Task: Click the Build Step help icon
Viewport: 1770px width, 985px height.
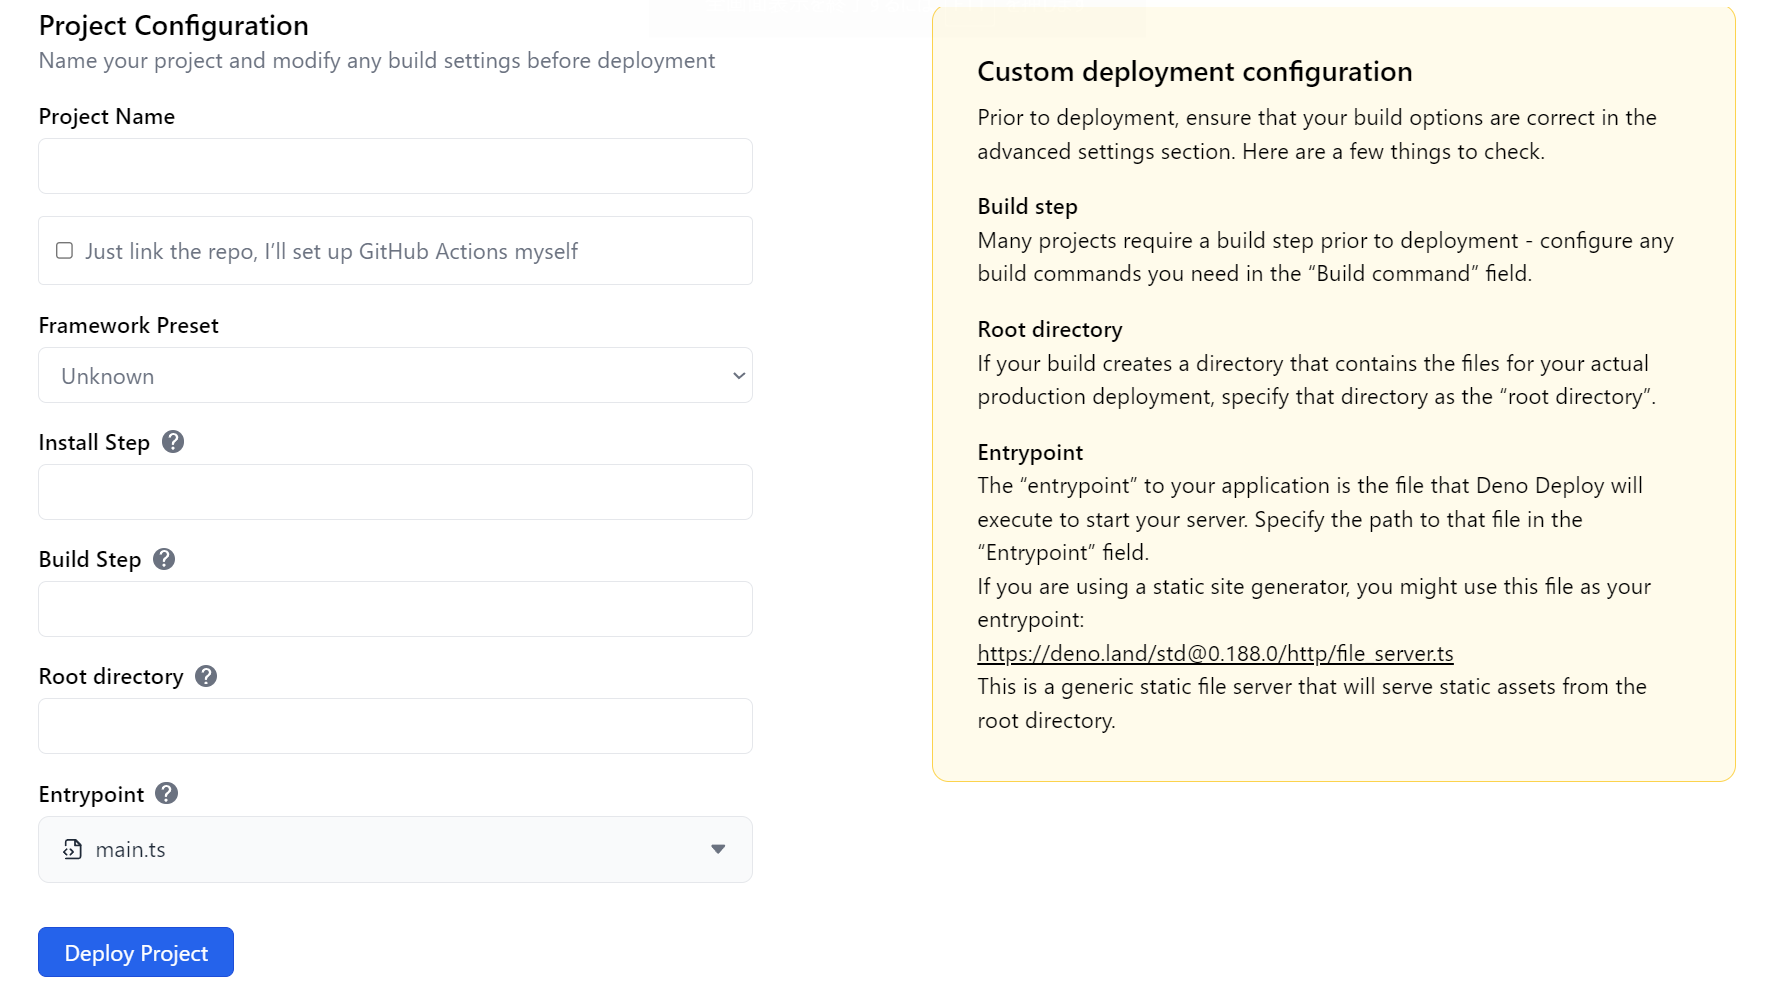Action: coord(164,559)
